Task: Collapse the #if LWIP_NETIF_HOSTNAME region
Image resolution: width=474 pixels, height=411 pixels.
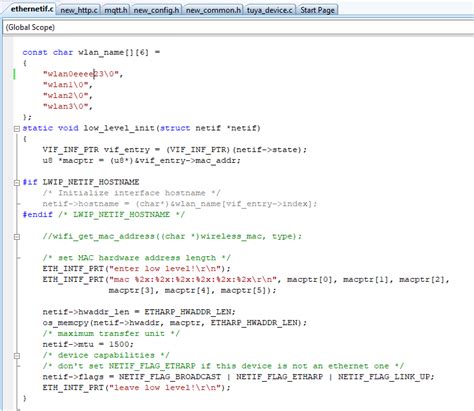Action: pyautogui.click(x=17, y=182)
